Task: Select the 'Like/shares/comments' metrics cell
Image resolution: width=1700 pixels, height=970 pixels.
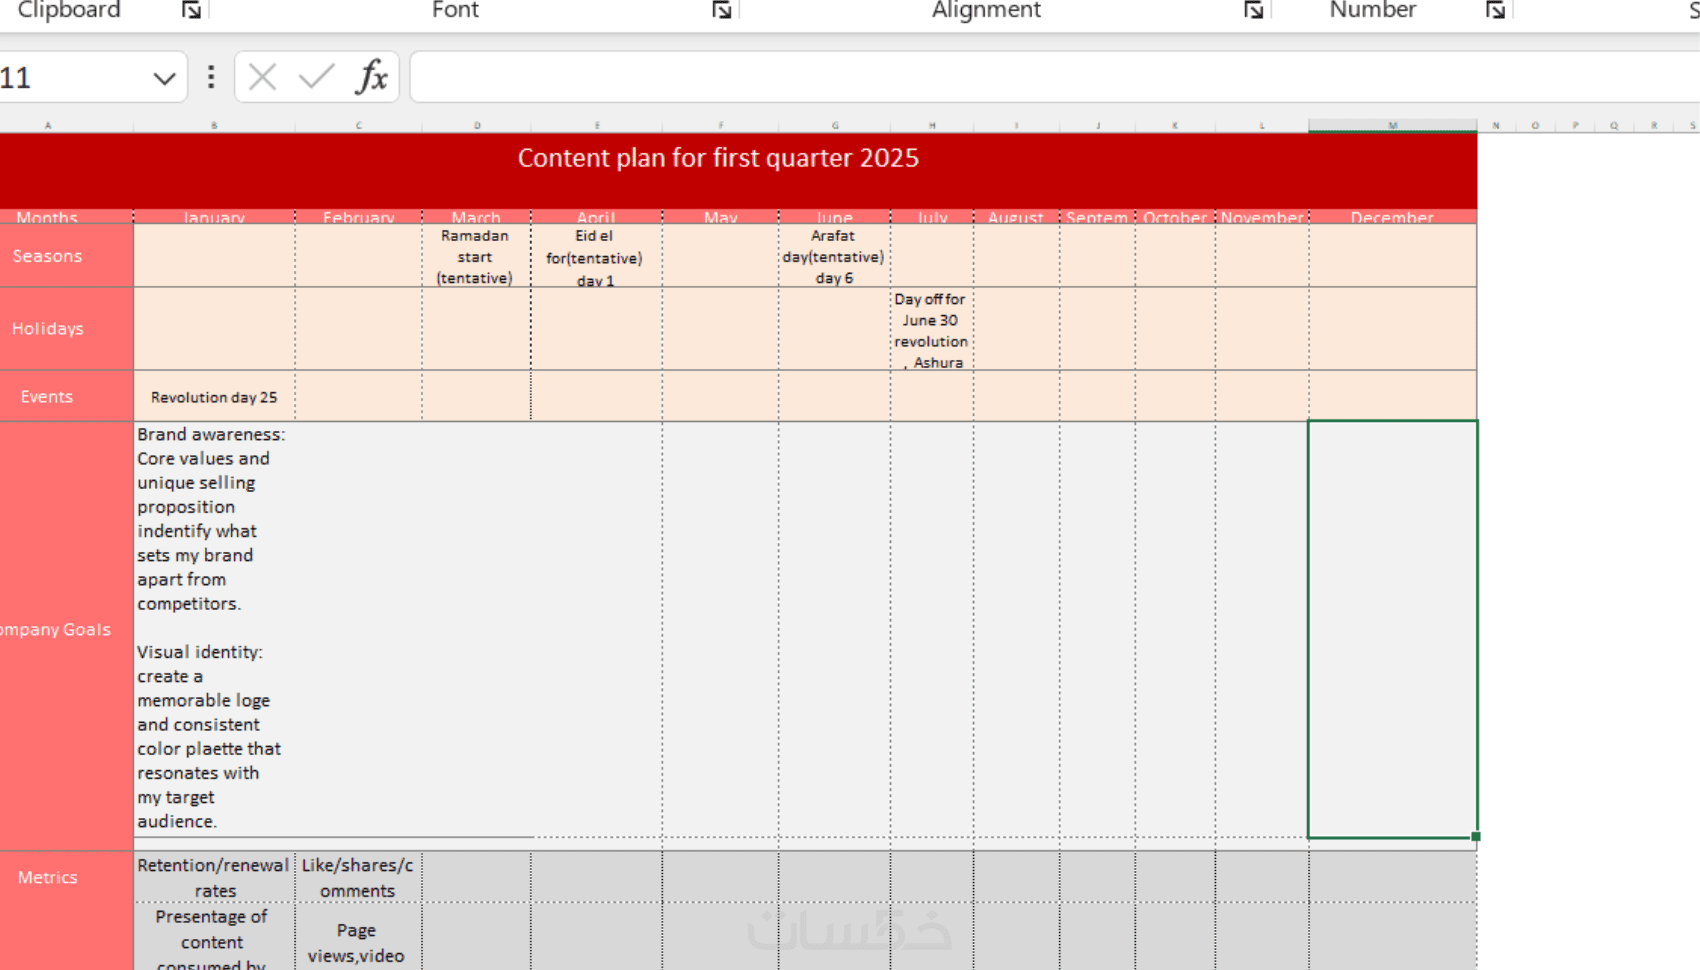Action: coord(358,877)
